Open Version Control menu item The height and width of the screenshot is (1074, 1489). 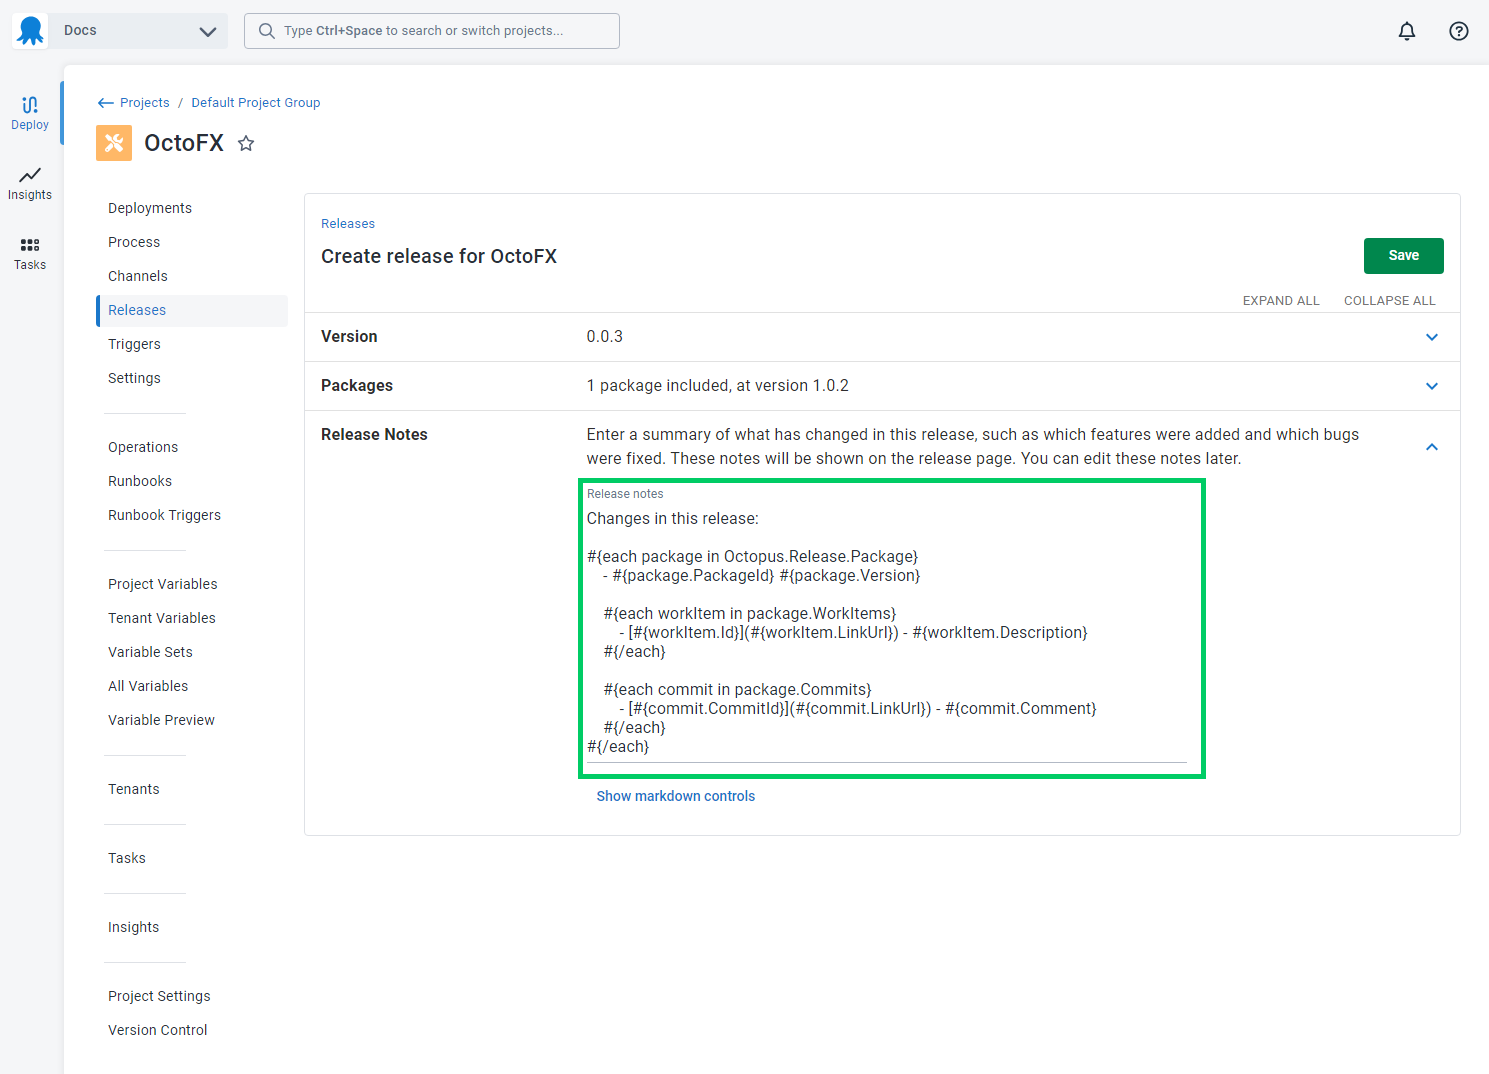[158, 1030]
